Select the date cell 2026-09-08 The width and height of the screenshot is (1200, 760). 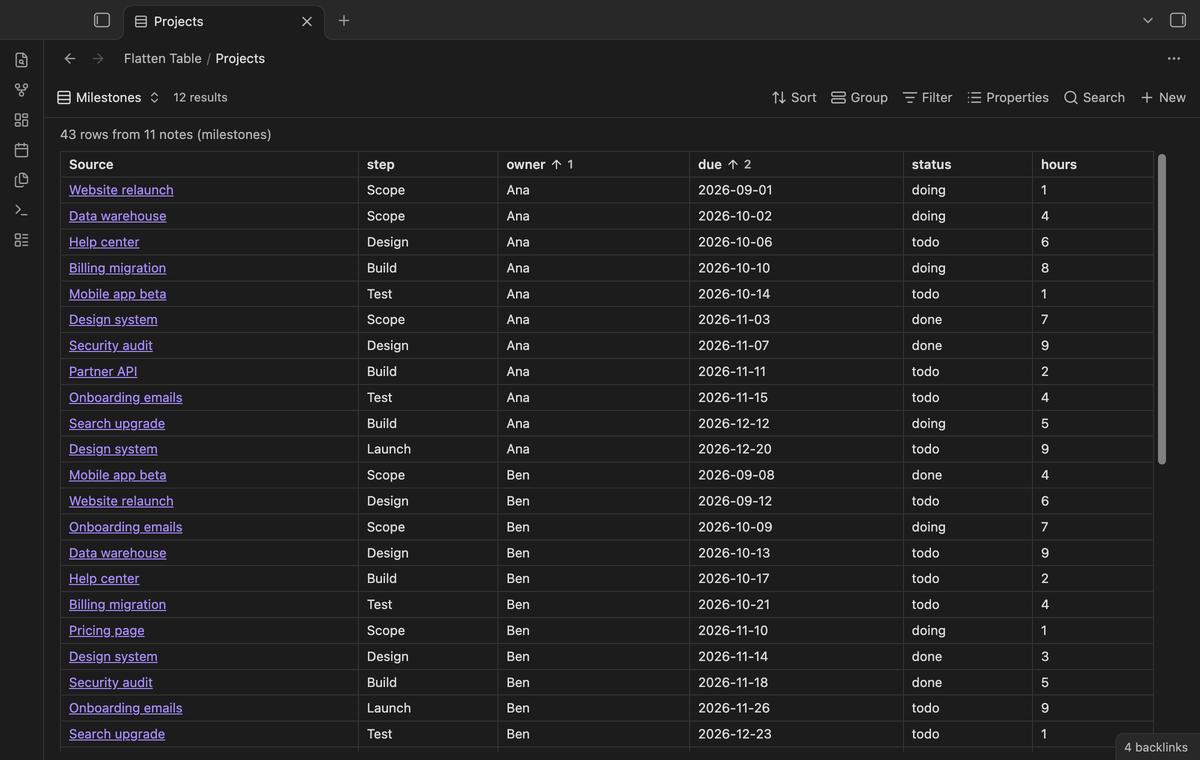tap(796, 475)
